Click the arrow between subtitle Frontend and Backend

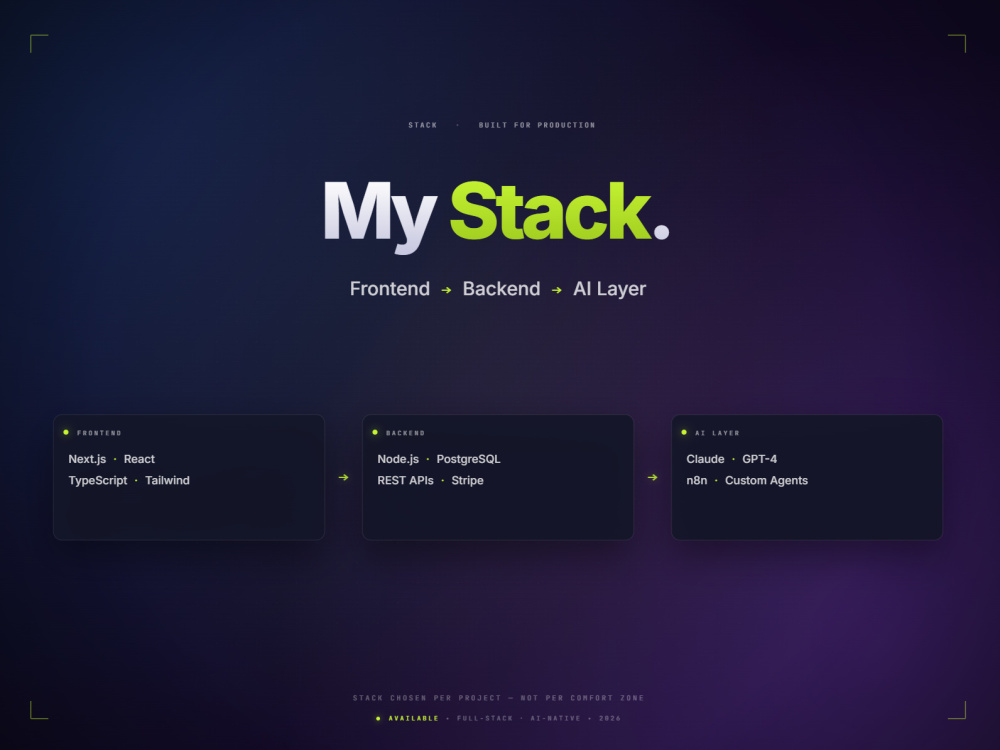[446, 290]
